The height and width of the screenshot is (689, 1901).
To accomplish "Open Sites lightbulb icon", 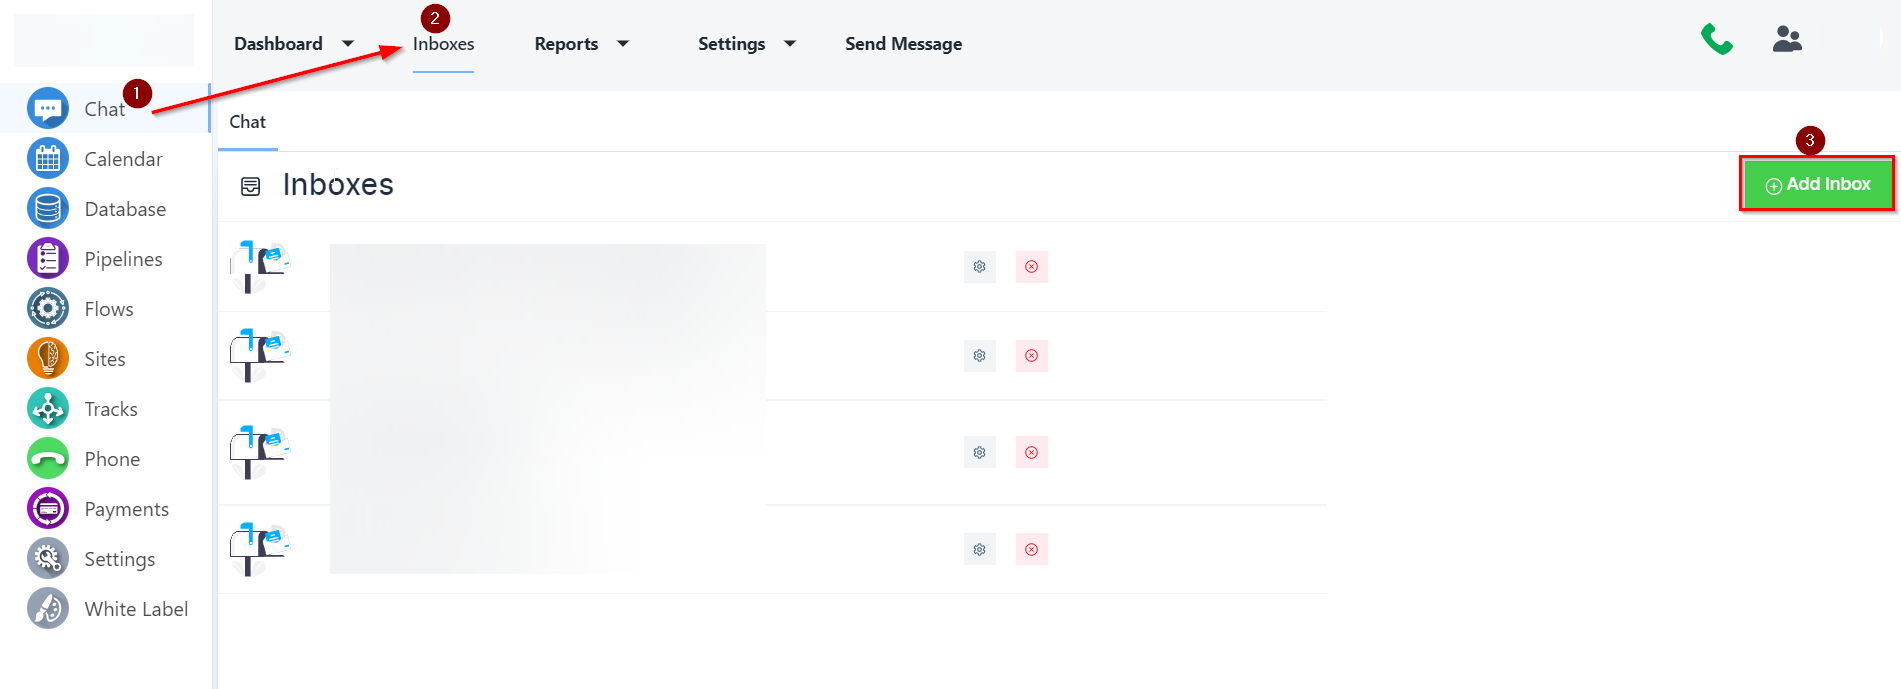I will coord(47,359).
